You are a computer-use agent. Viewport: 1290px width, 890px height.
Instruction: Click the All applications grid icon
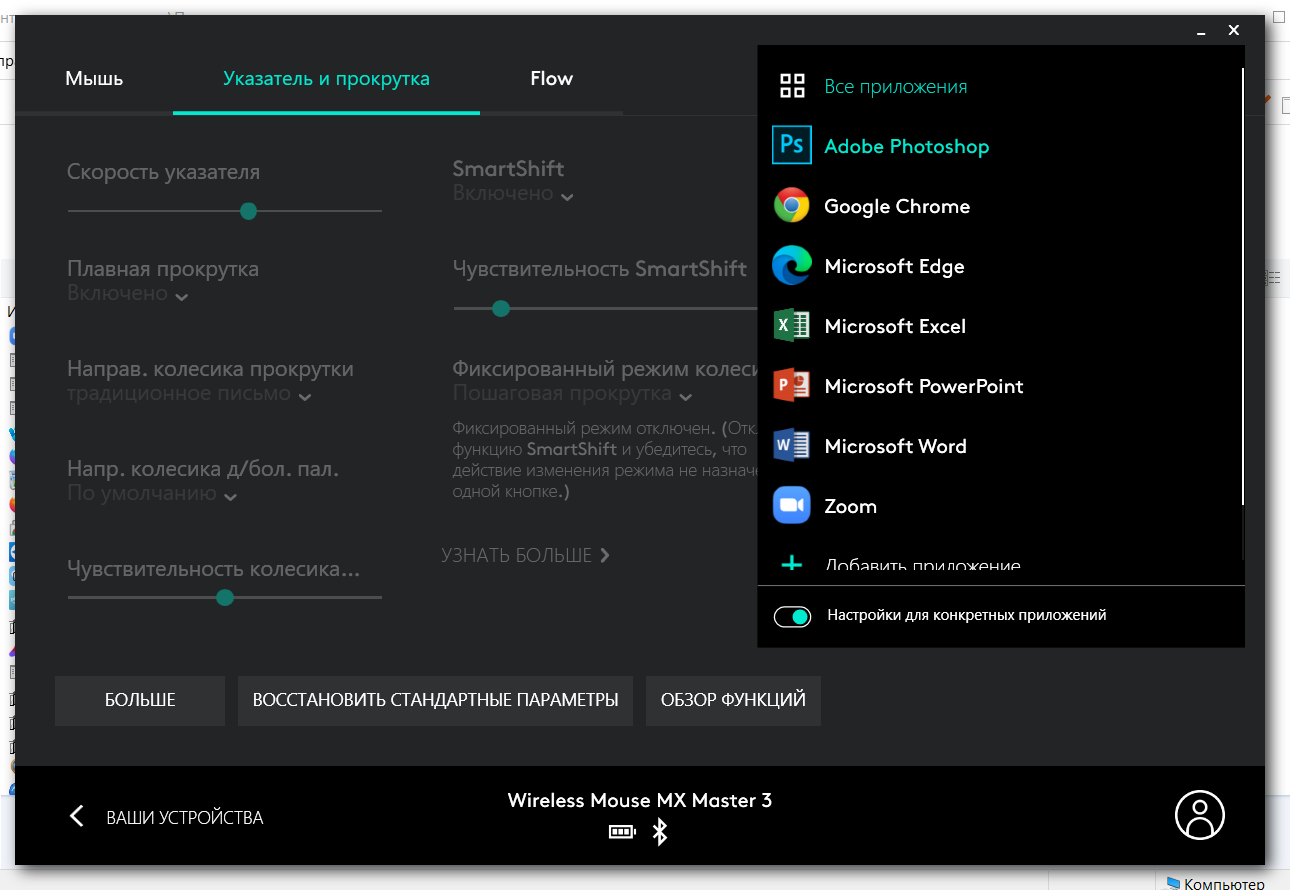coord(792,86)
